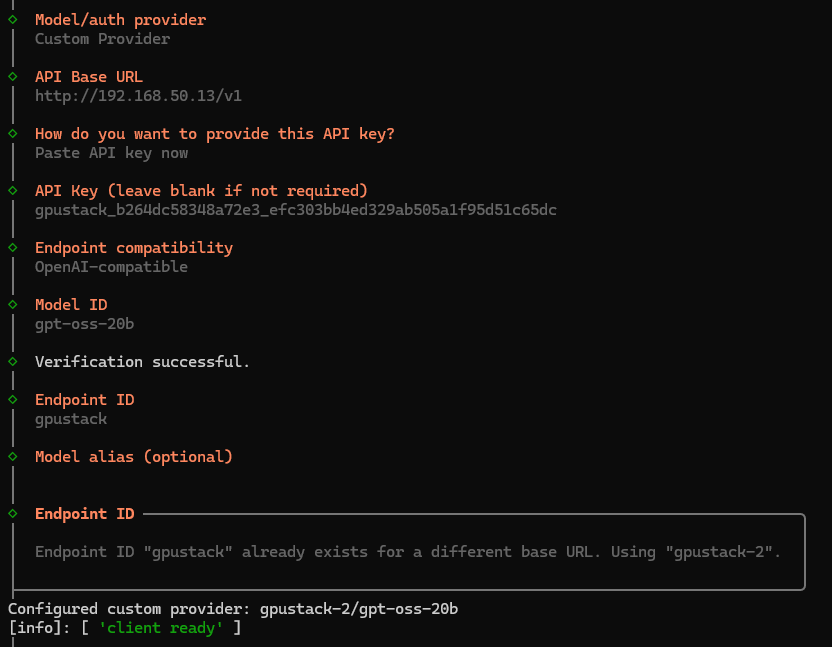
Task: Click the API base URL http://192.168.50.13/v1
Action: coord(138,96)
